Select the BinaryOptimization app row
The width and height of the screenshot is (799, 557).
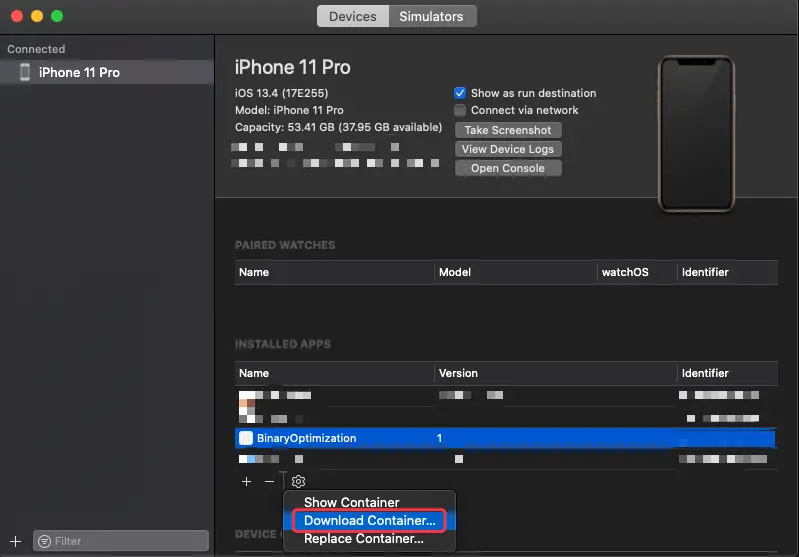click(x=505, y=438)
